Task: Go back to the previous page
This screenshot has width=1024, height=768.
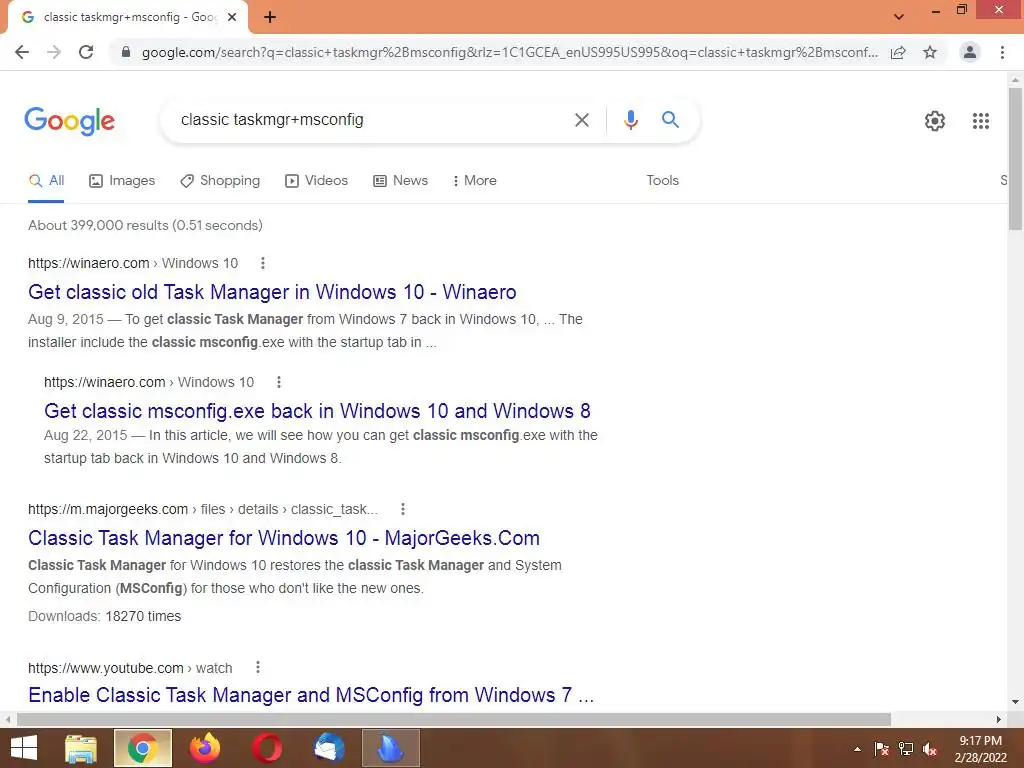Action: click(22, 52)
